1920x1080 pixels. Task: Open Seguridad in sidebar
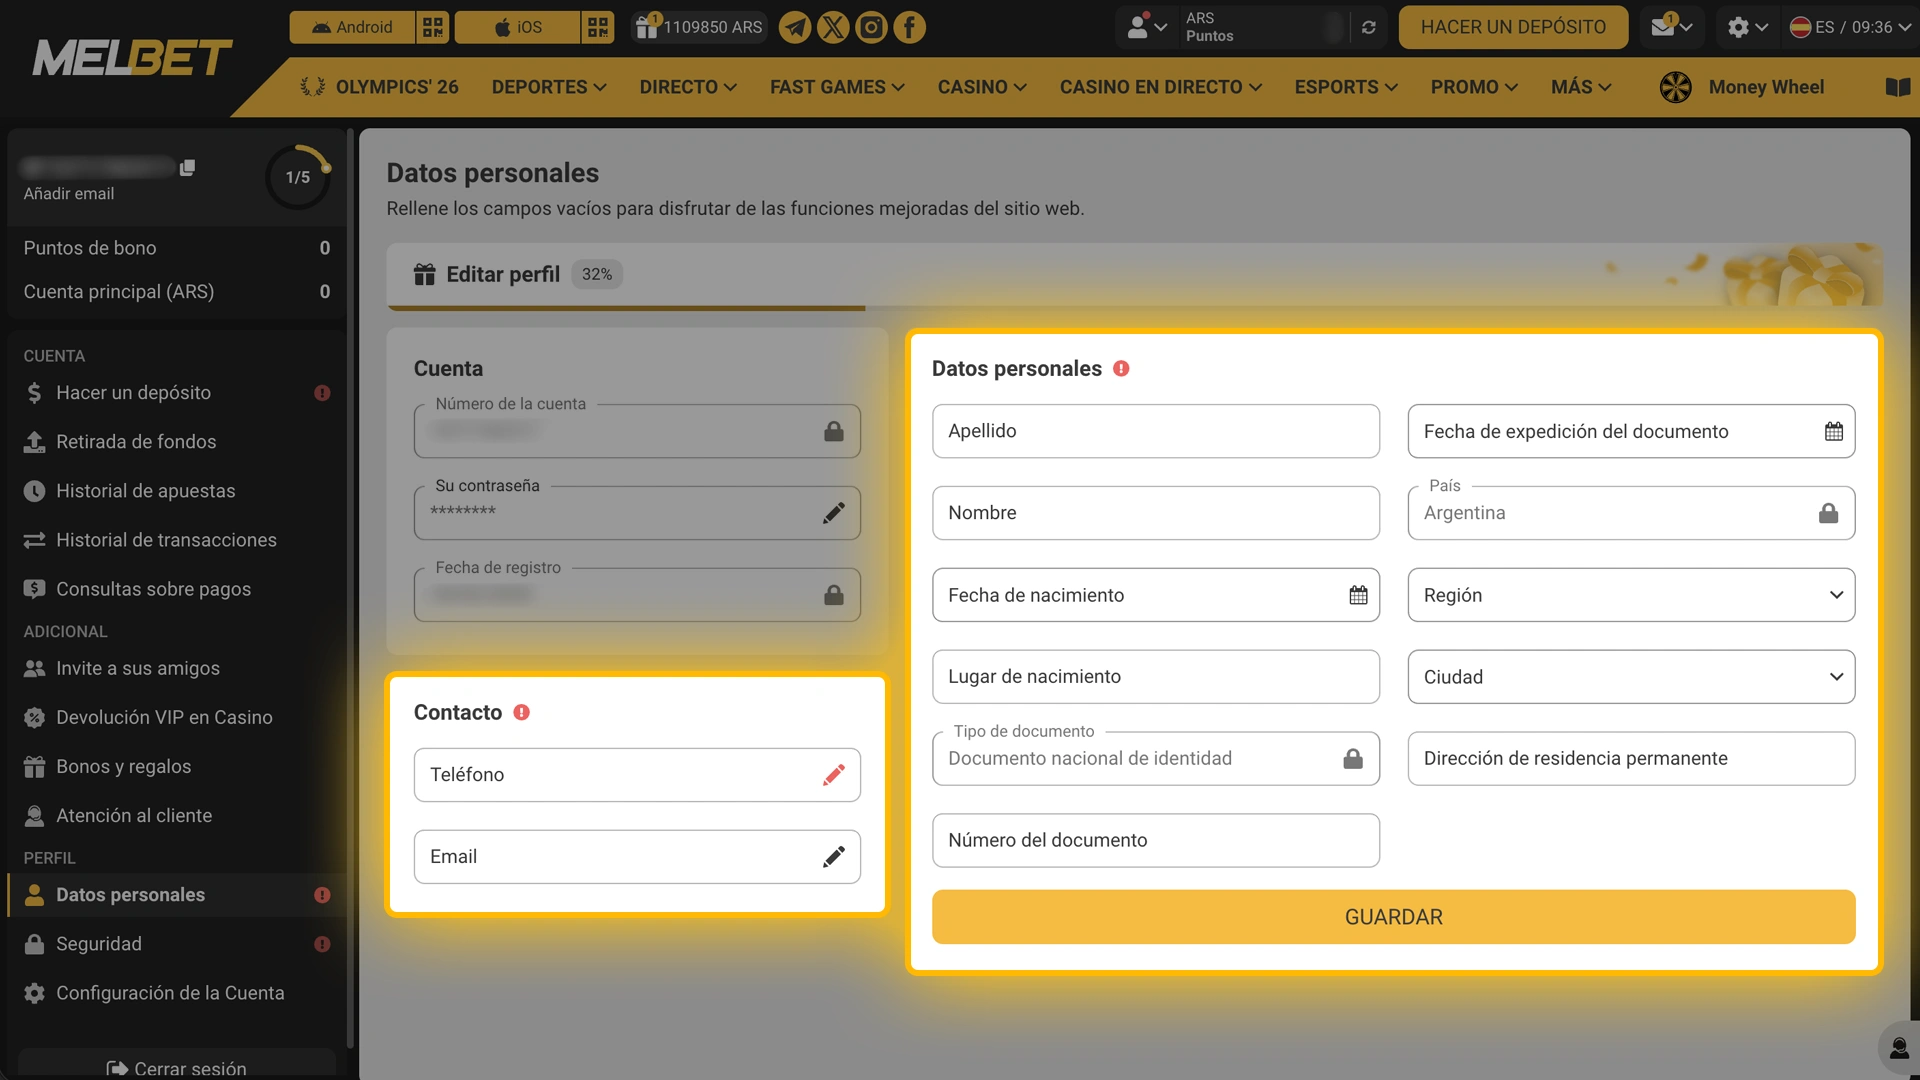click(176, 944)
